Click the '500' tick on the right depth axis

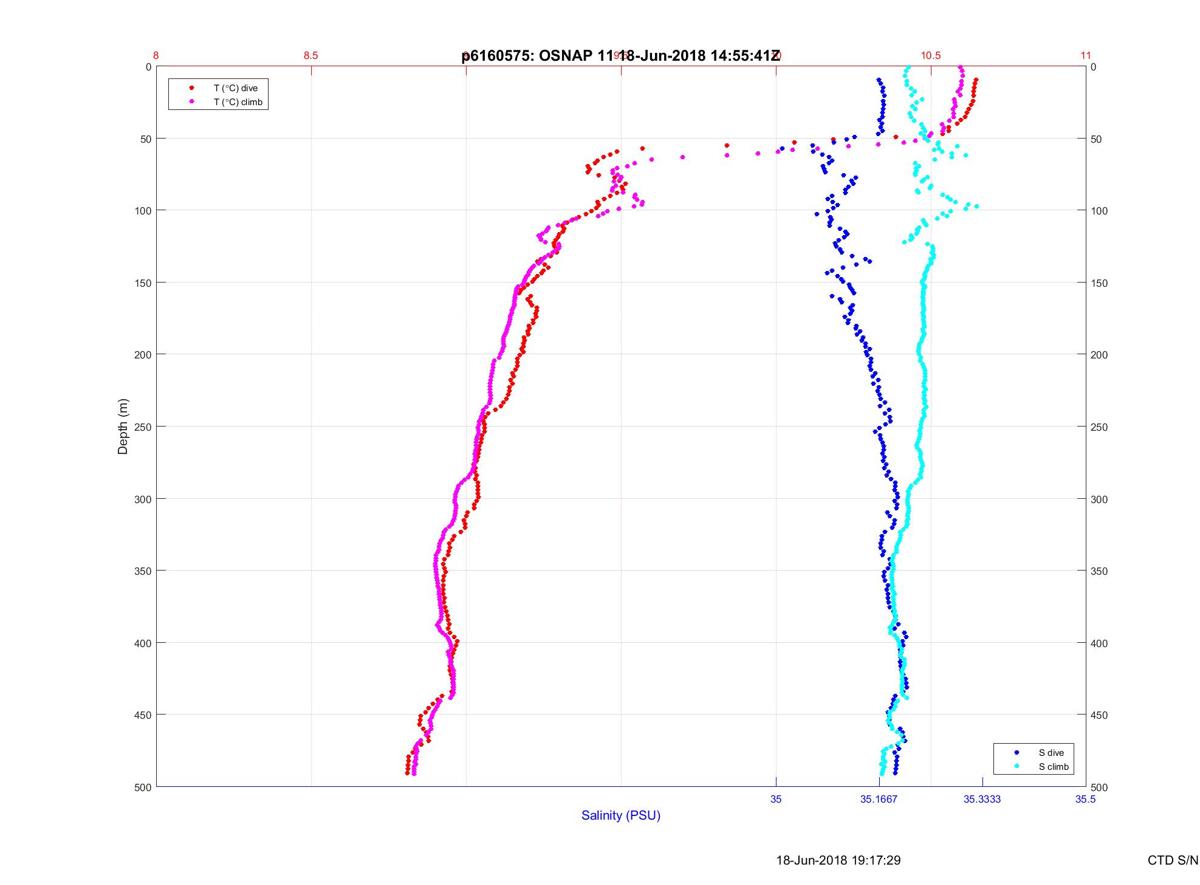(x=1100, y=787)
